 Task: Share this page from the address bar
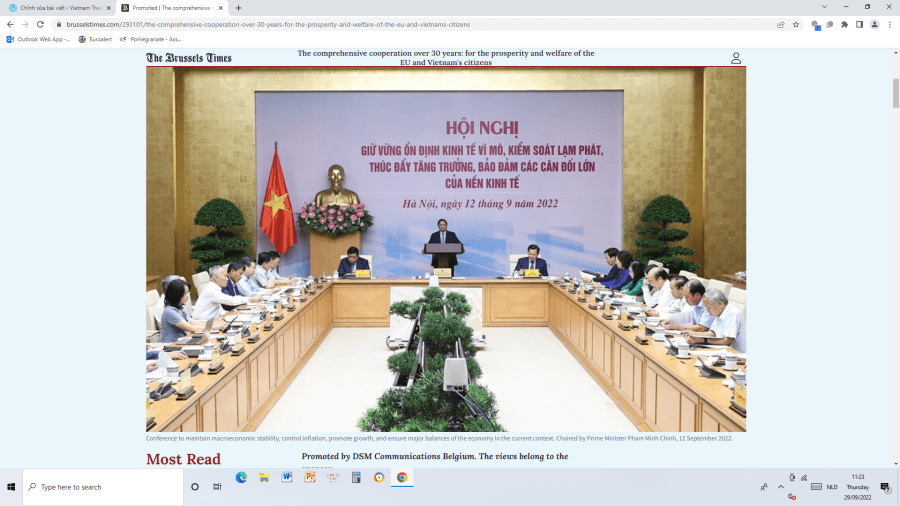(781, 24)
